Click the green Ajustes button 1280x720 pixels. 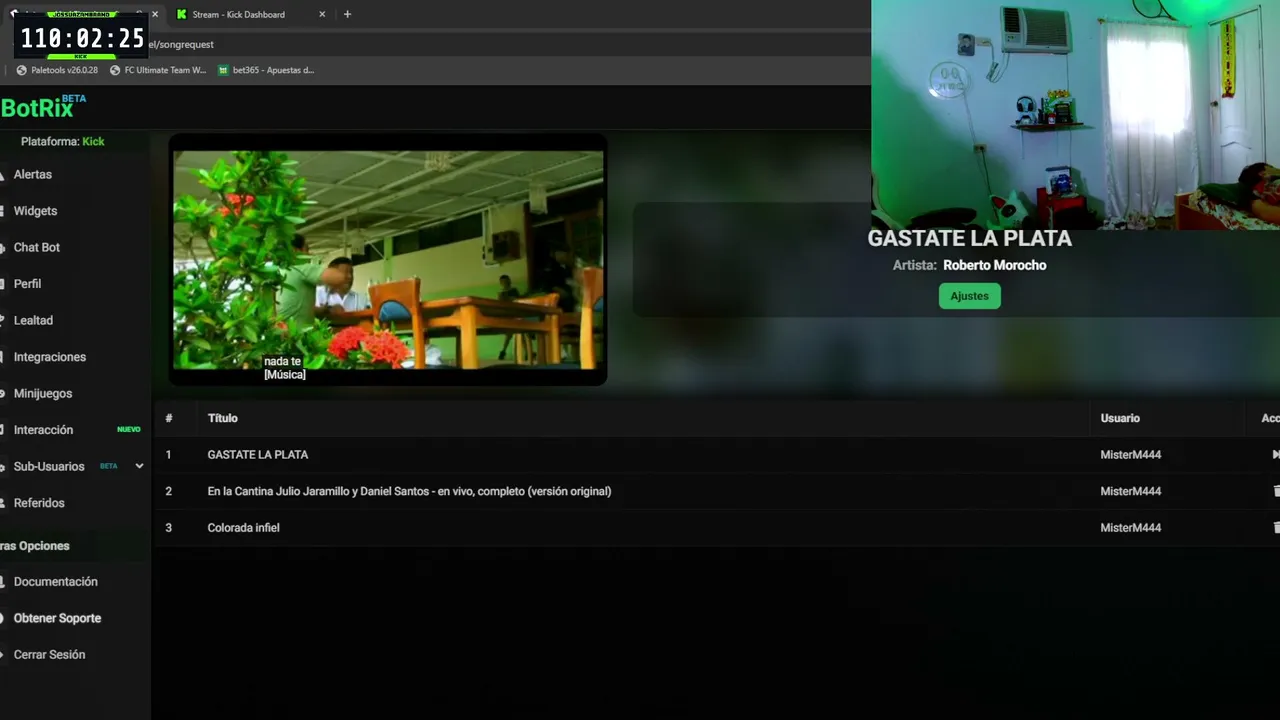pos(969,296)
